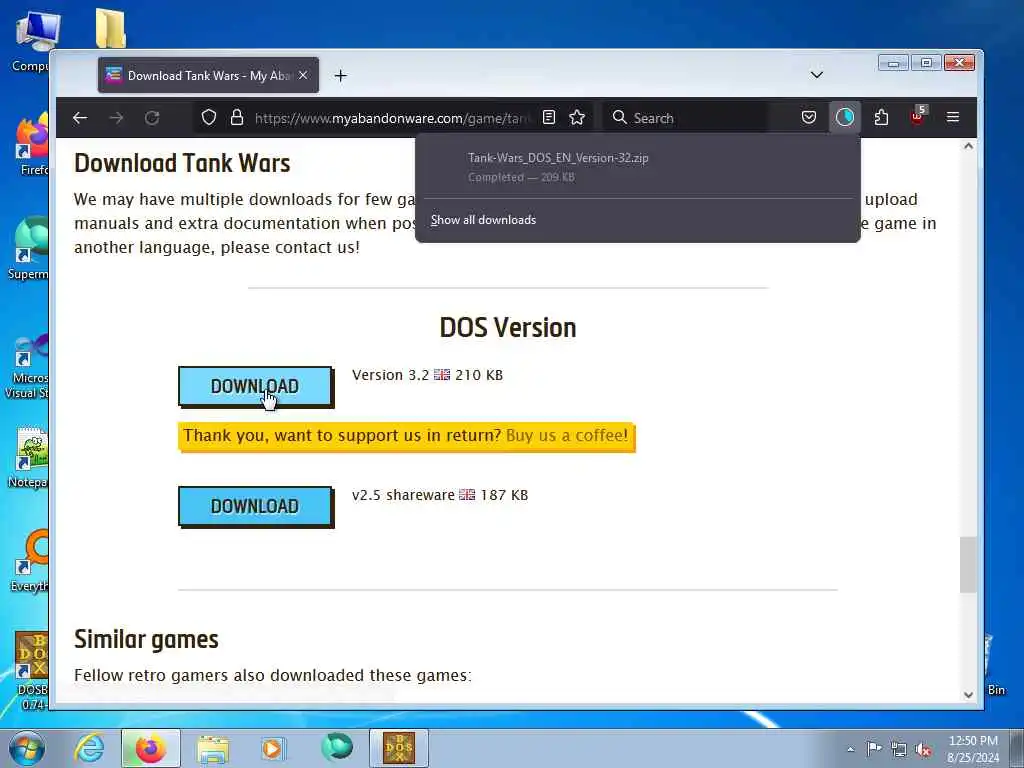Click the vertical scrollbar thumb
The width and height of the screenshot is (1024, 768).
point(968,564)
